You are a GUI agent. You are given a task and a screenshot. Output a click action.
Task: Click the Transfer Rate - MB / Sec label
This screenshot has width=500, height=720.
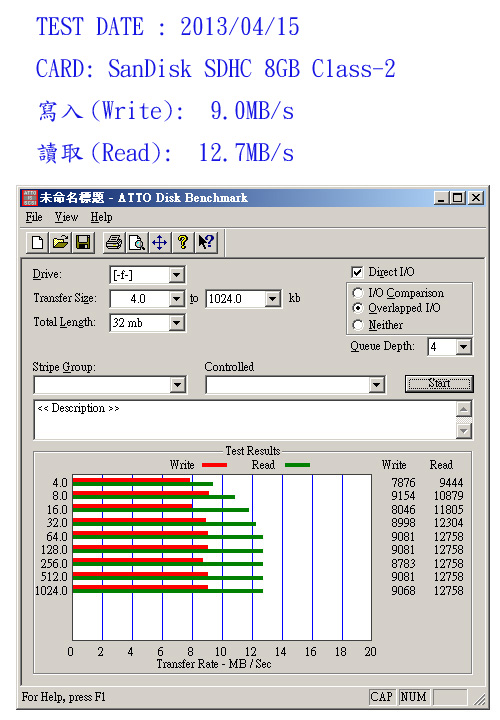(214, 664)
